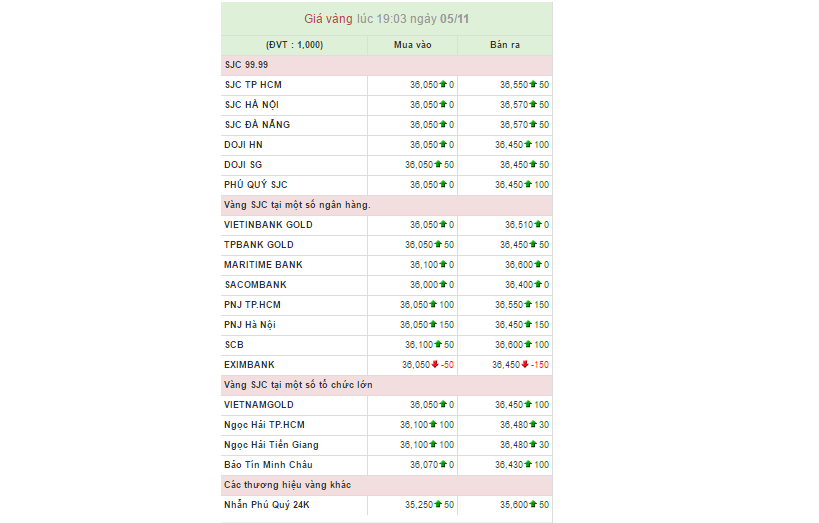
Task: Open the VIETINBANK GOLD row label
Action: click(x=268, y=225)
